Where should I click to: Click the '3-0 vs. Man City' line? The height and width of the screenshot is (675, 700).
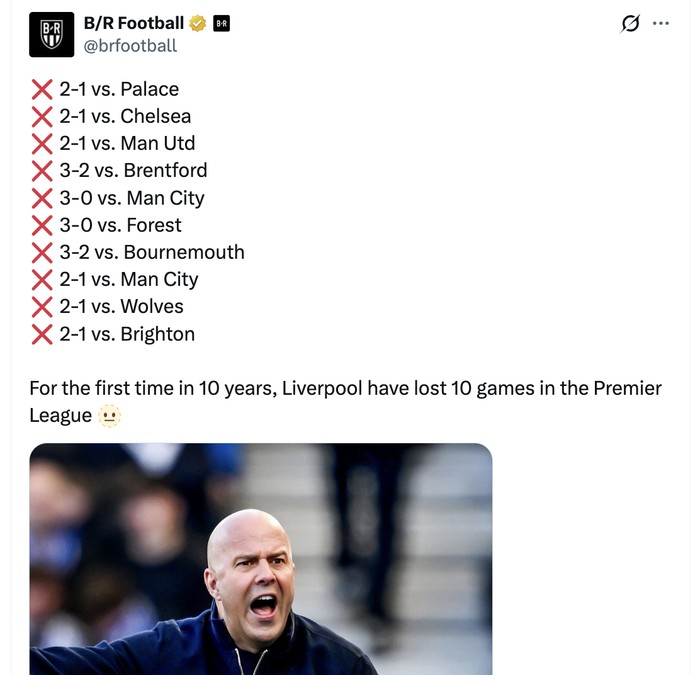131,198
